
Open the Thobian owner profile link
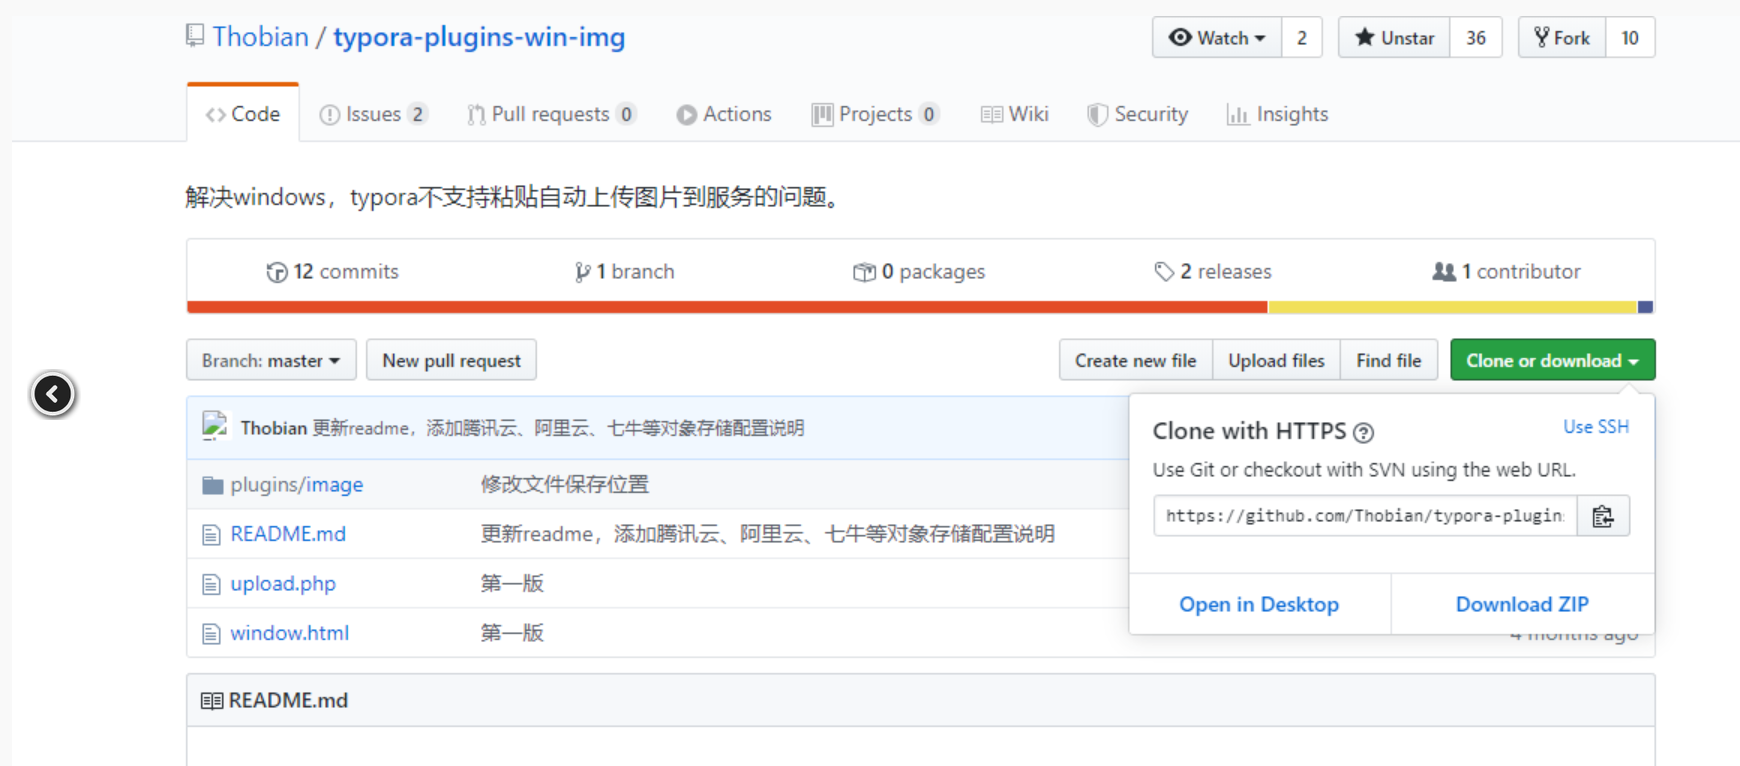pyautogui.click(x=260, y=37)
